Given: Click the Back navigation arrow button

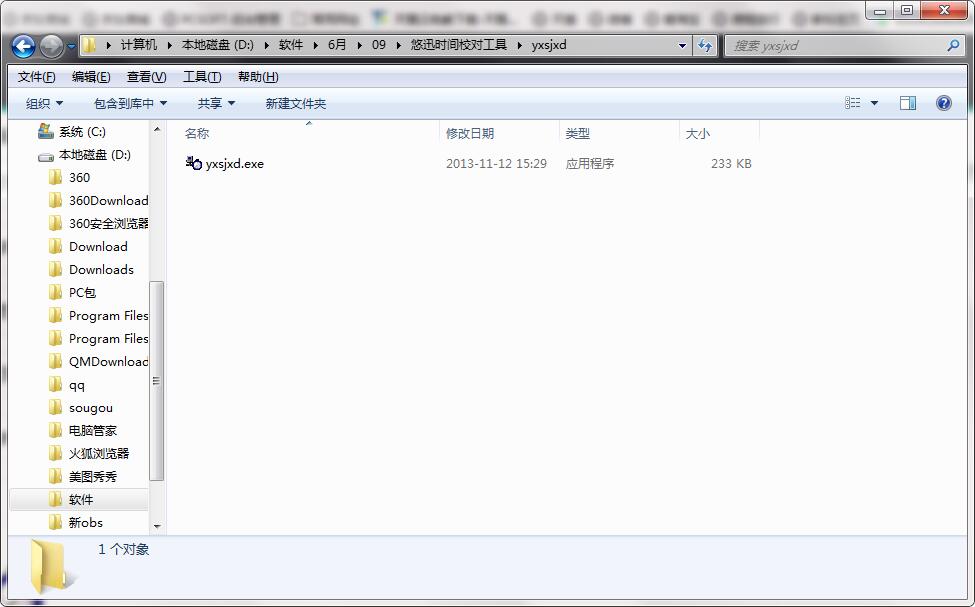Looking at the screenshot, I should (23, 46).
